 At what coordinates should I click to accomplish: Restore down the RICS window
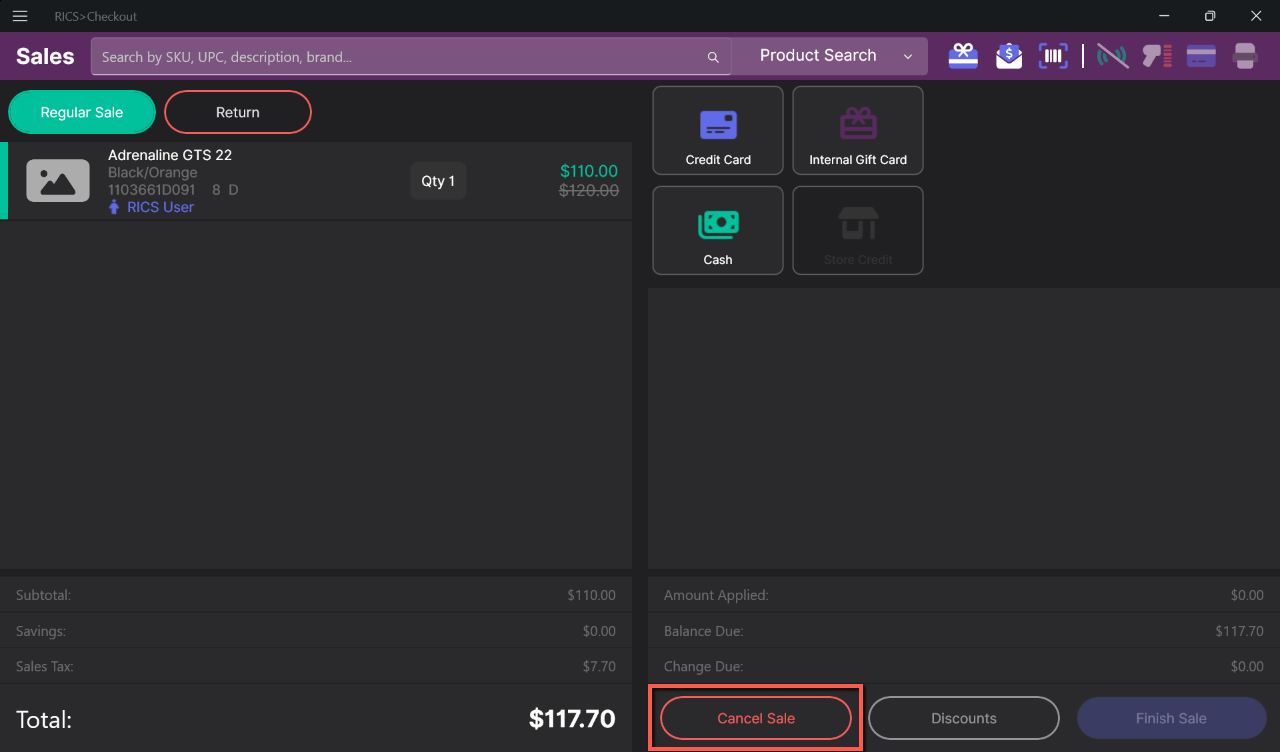[1210, 16]
